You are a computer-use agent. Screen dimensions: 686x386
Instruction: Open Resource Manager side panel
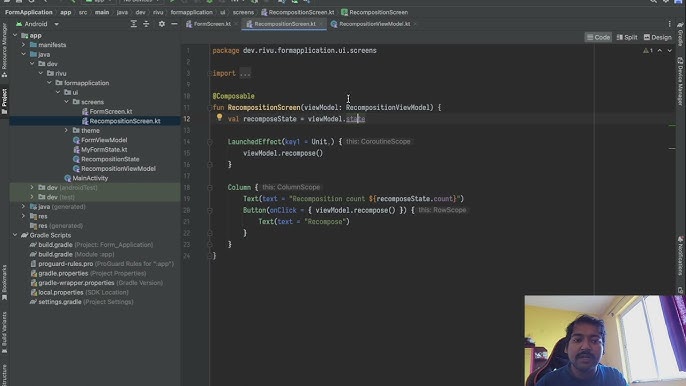4,50
